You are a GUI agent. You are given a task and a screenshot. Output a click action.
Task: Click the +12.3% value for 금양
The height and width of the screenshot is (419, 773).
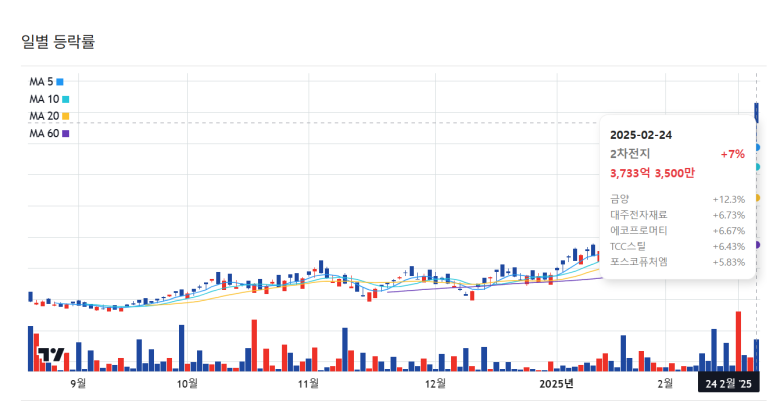729,200
